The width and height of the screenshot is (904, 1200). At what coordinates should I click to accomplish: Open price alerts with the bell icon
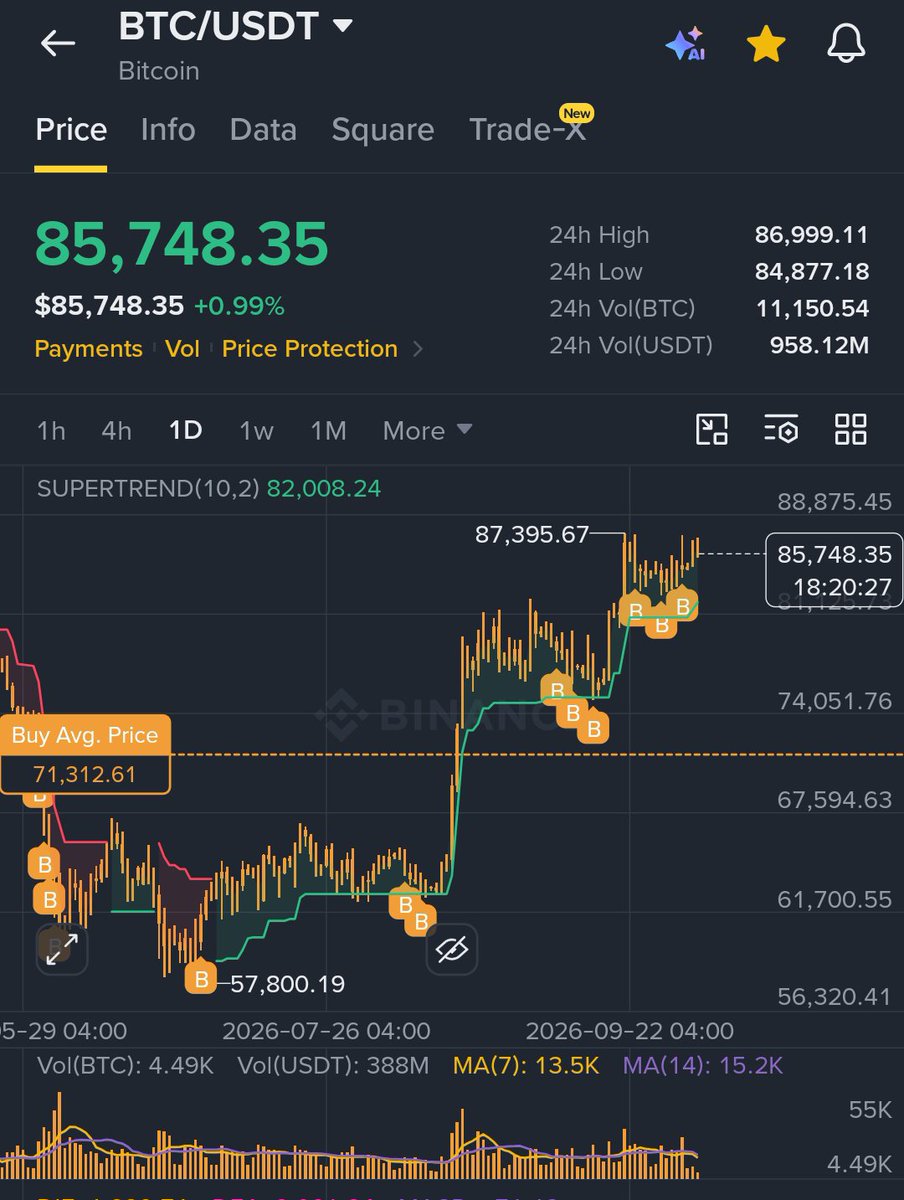tap(846, 44)
